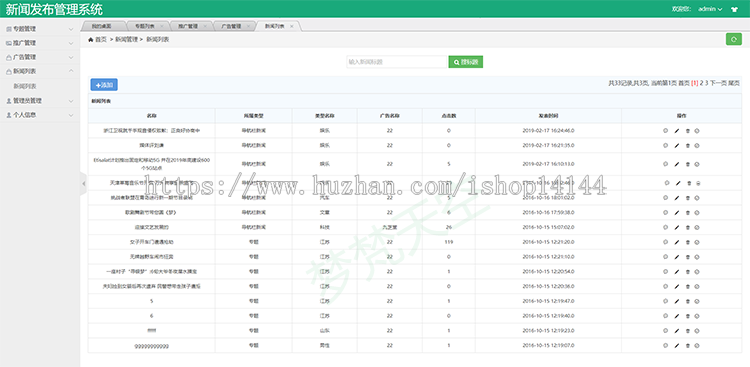This screenshot has height=367, width=750.
Task: Select the active 新闻列表 tab
Action: tap(275, 26)
